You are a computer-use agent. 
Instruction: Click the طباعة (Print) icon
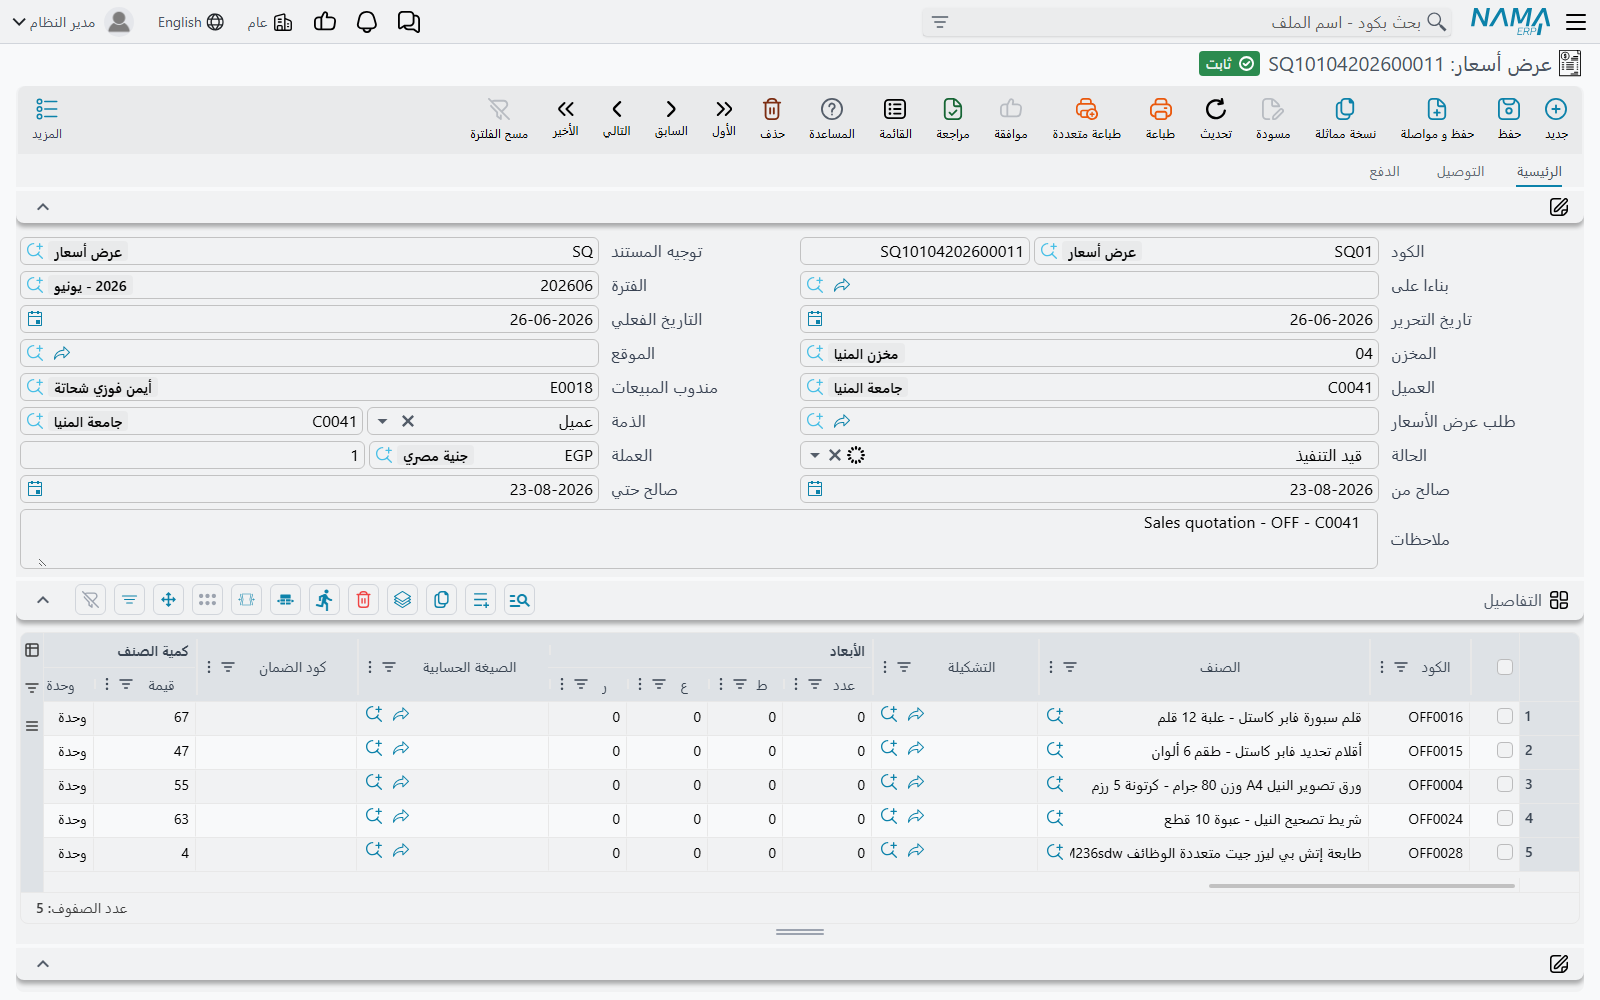point(1160,109)
